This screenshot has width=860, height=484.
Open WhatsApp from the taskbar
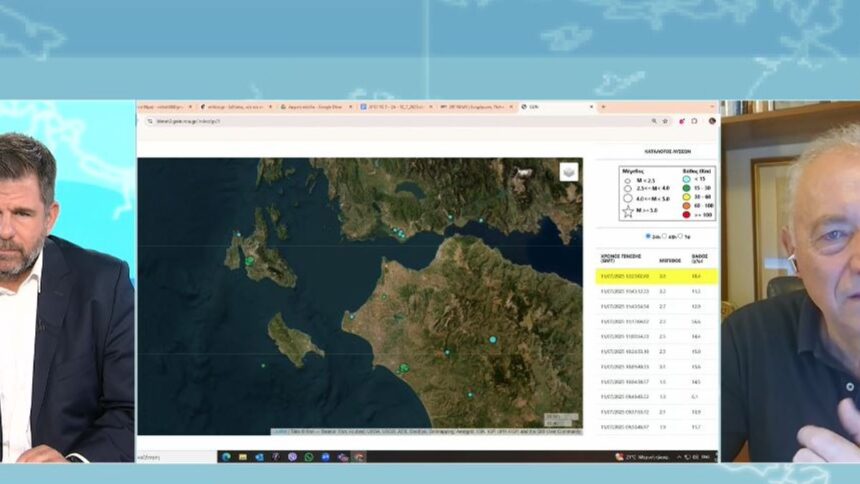click(x=309, y=457)
